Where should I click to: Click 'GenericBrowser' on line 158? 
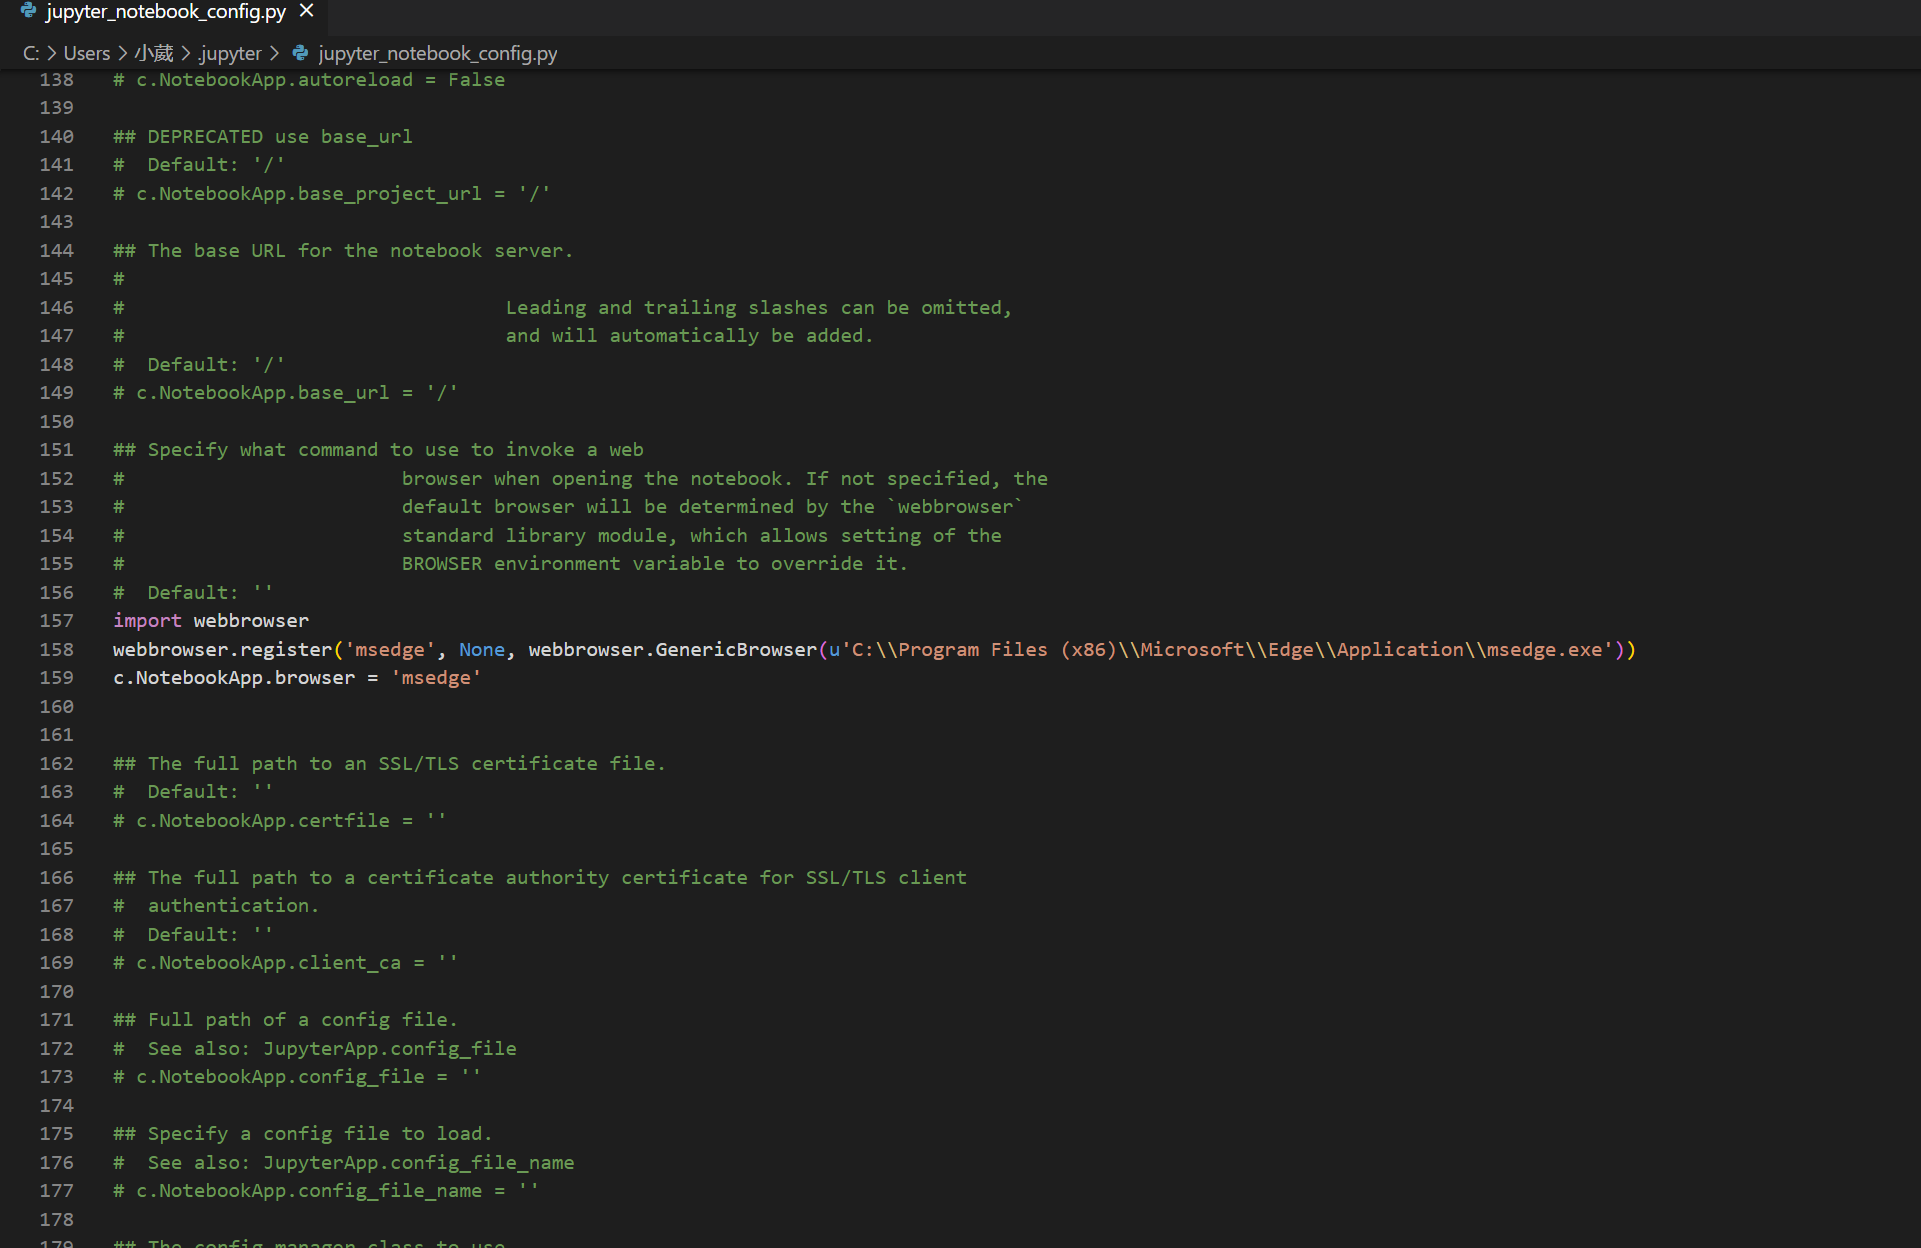(x=736, y=650)
